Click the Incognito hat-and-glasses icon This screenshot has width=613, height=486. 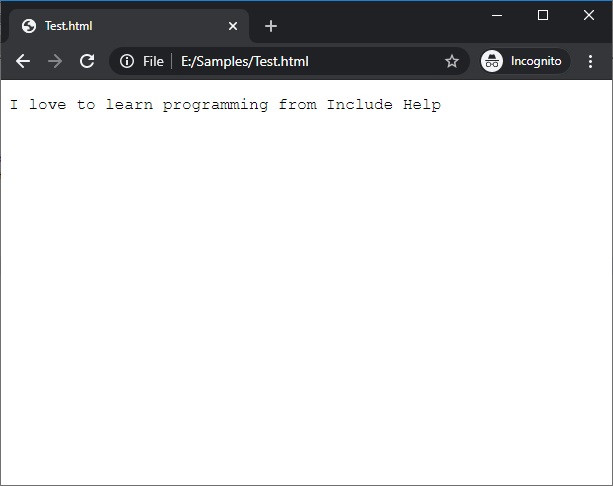[x=492, y=61]
